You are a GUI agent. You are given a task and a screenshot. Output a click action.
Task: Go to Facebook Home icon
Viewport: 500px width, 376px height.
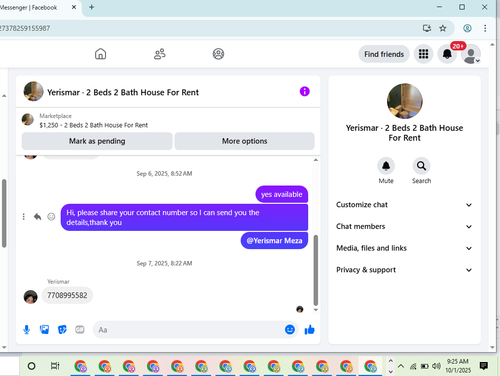click(x=100, y=54)
